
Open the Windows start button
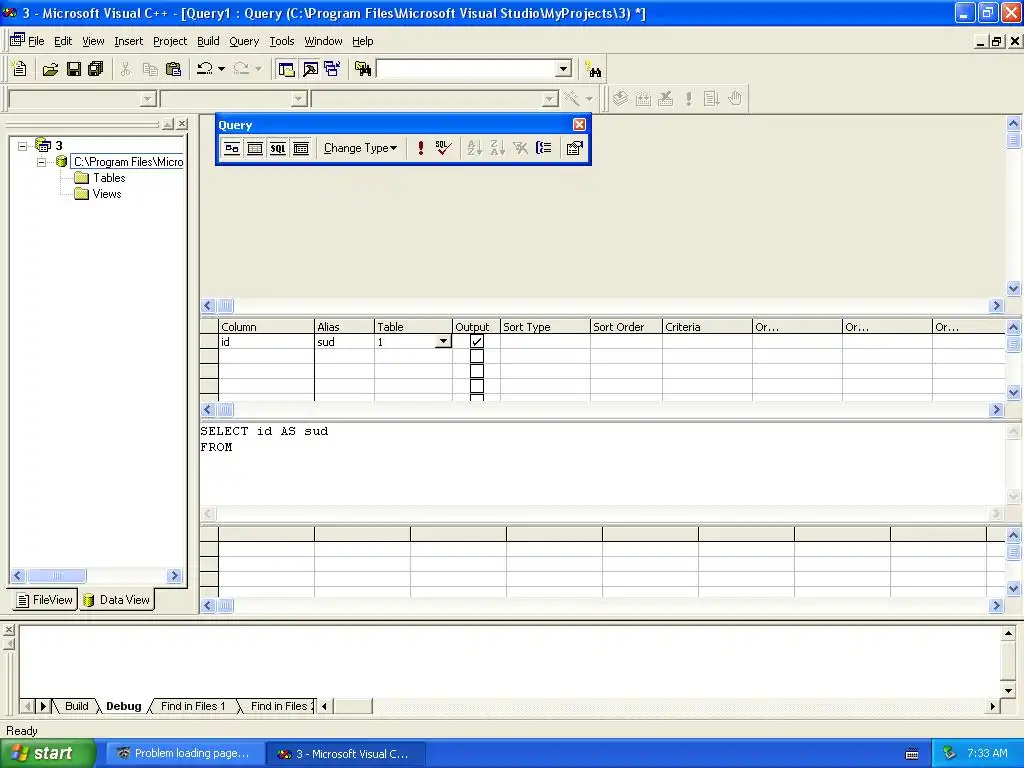tap(48, 753)
